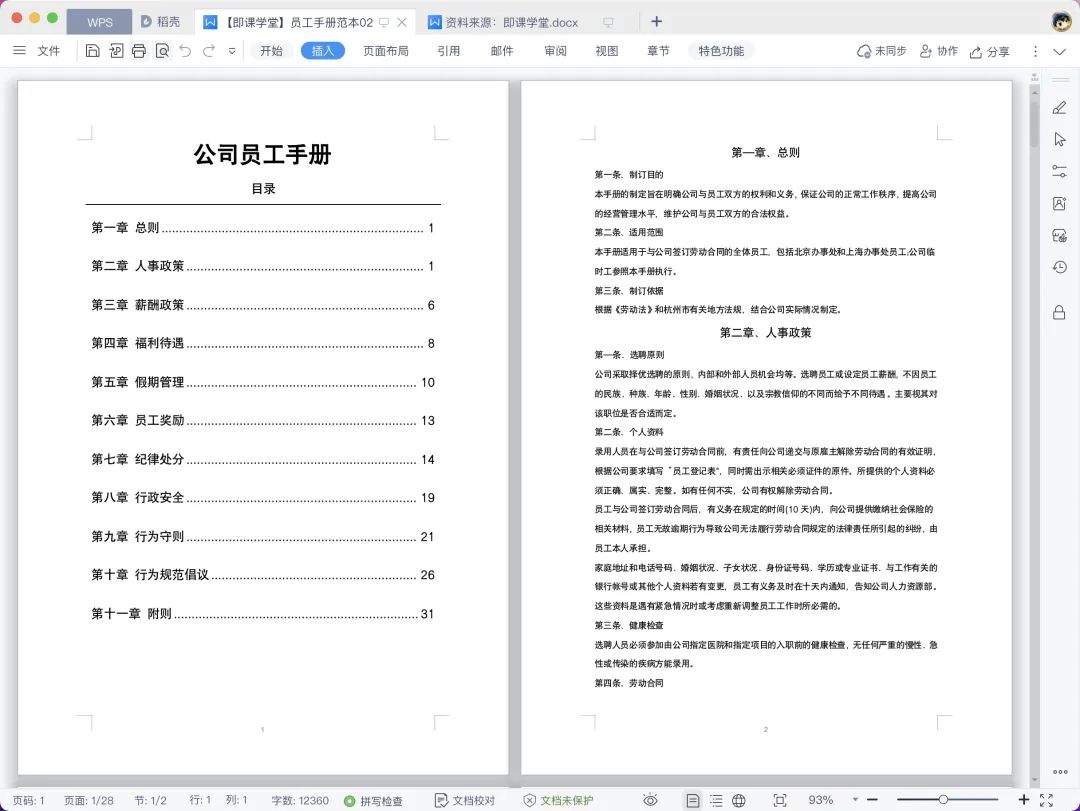Close the 员工手册范本02 document tab
1080x811 pixels.
pos(402,22)
